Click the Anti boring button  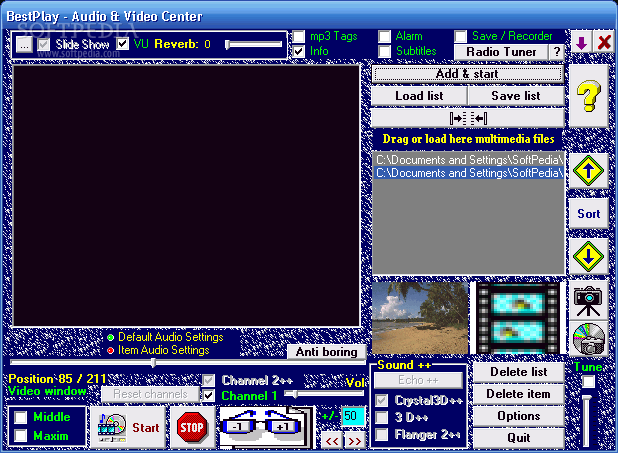[326, 352]
